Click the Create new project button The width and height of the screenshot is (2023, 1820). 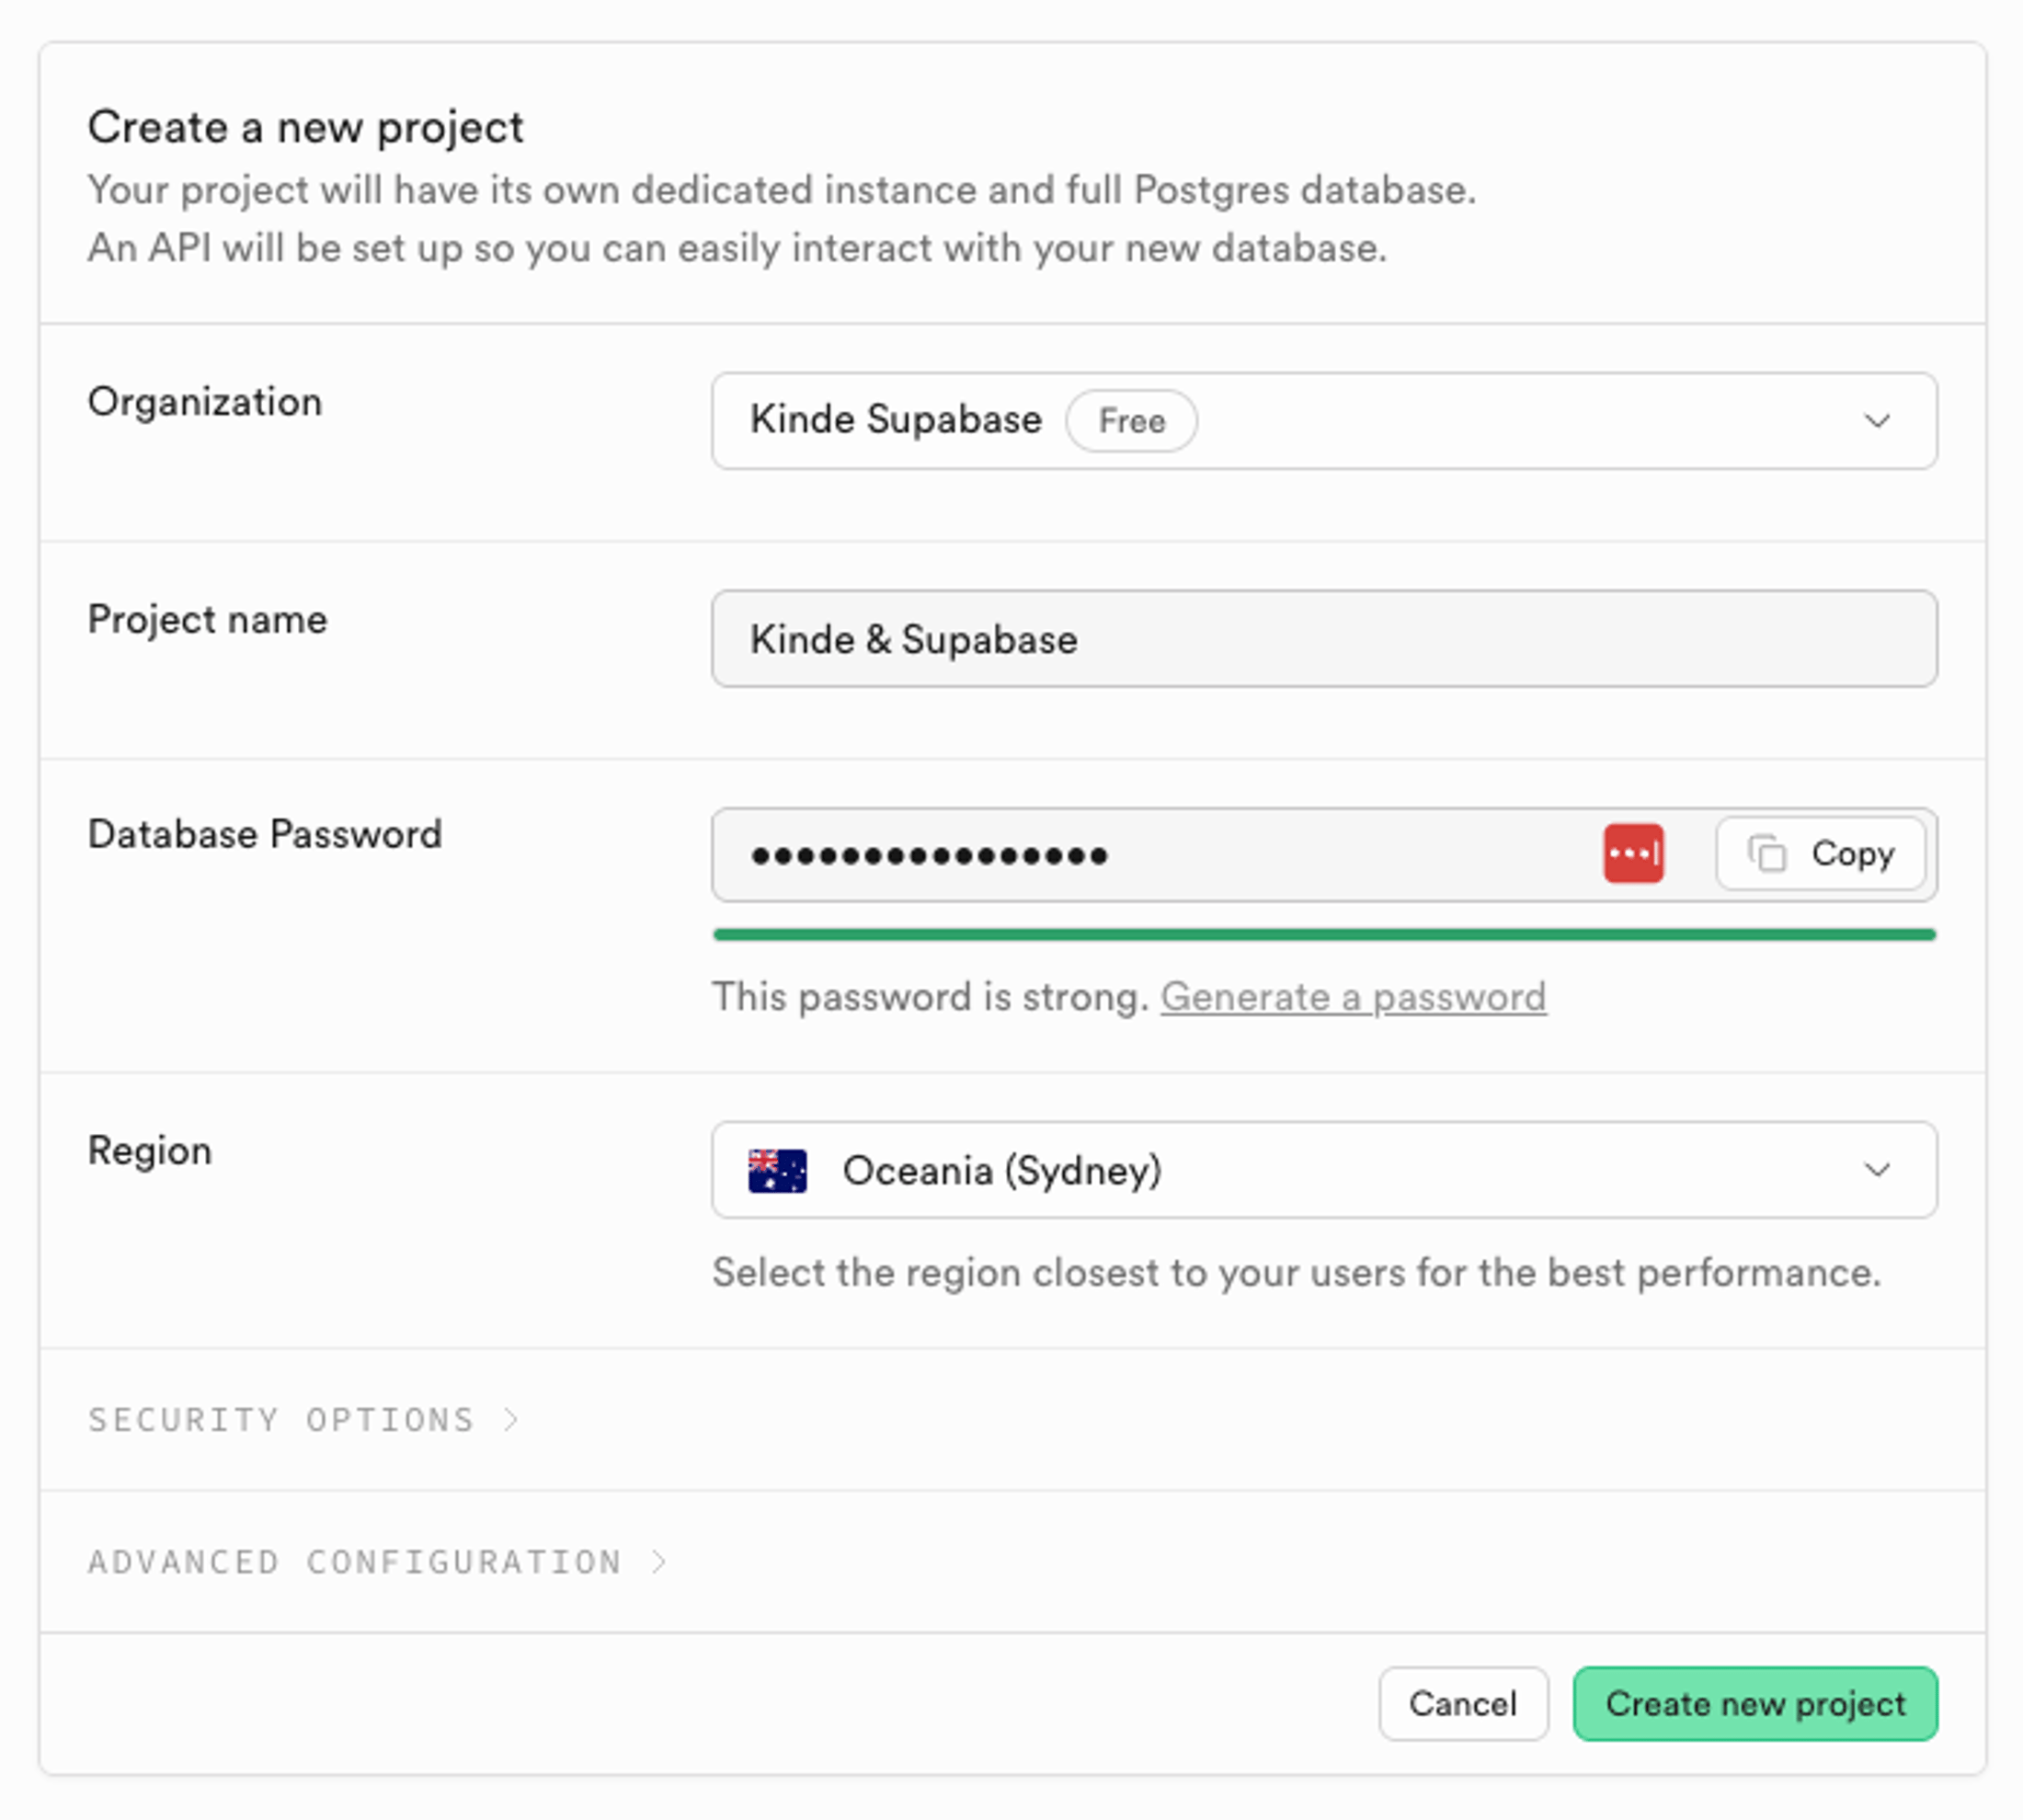1754,1704
